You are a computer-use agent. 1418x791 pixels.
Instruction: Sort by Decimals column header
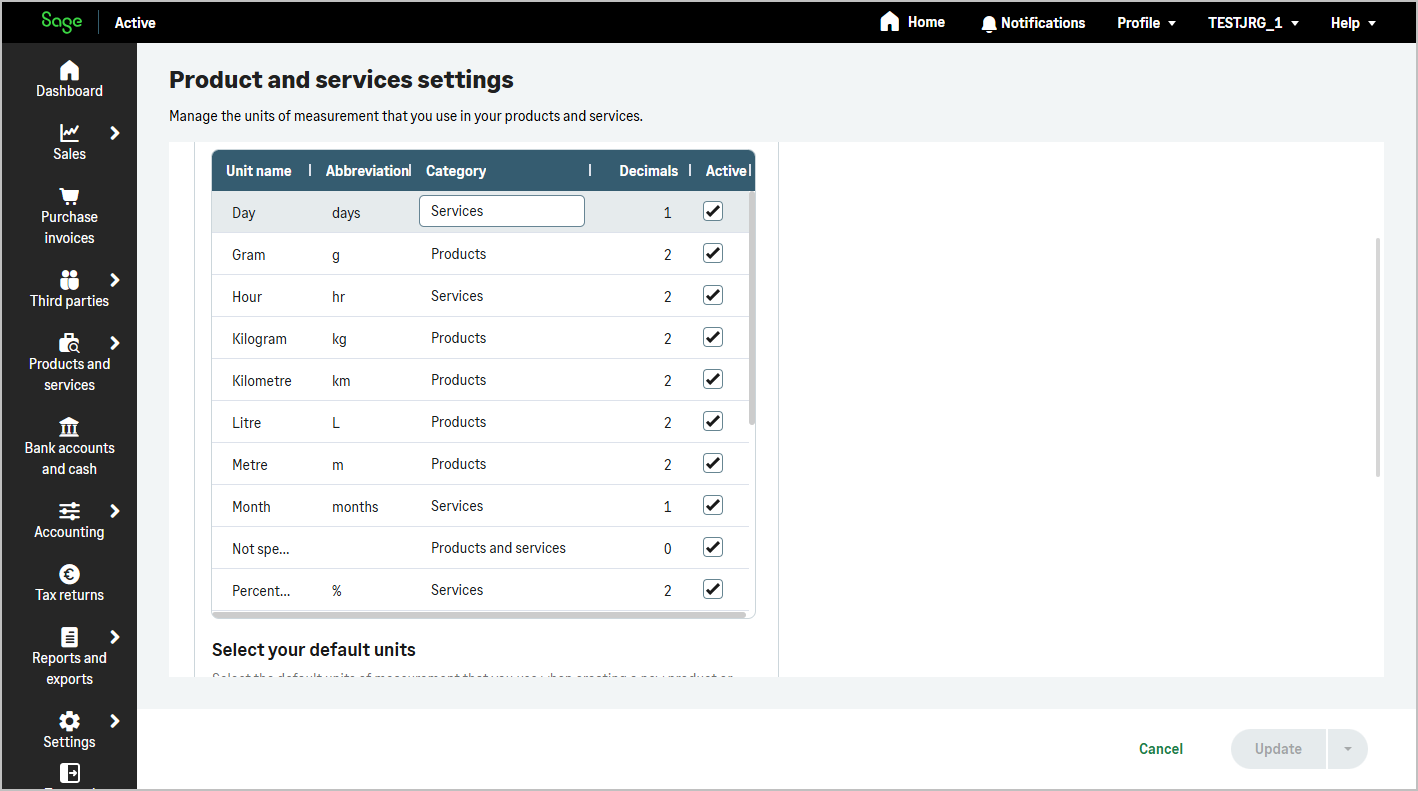[648, 171]
